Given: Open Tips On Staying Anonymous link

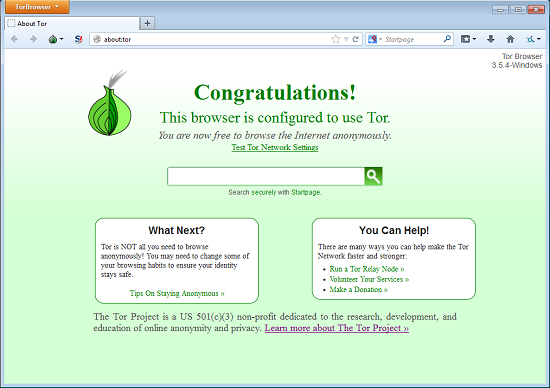Looking at the screenshot, I should 177,293.
